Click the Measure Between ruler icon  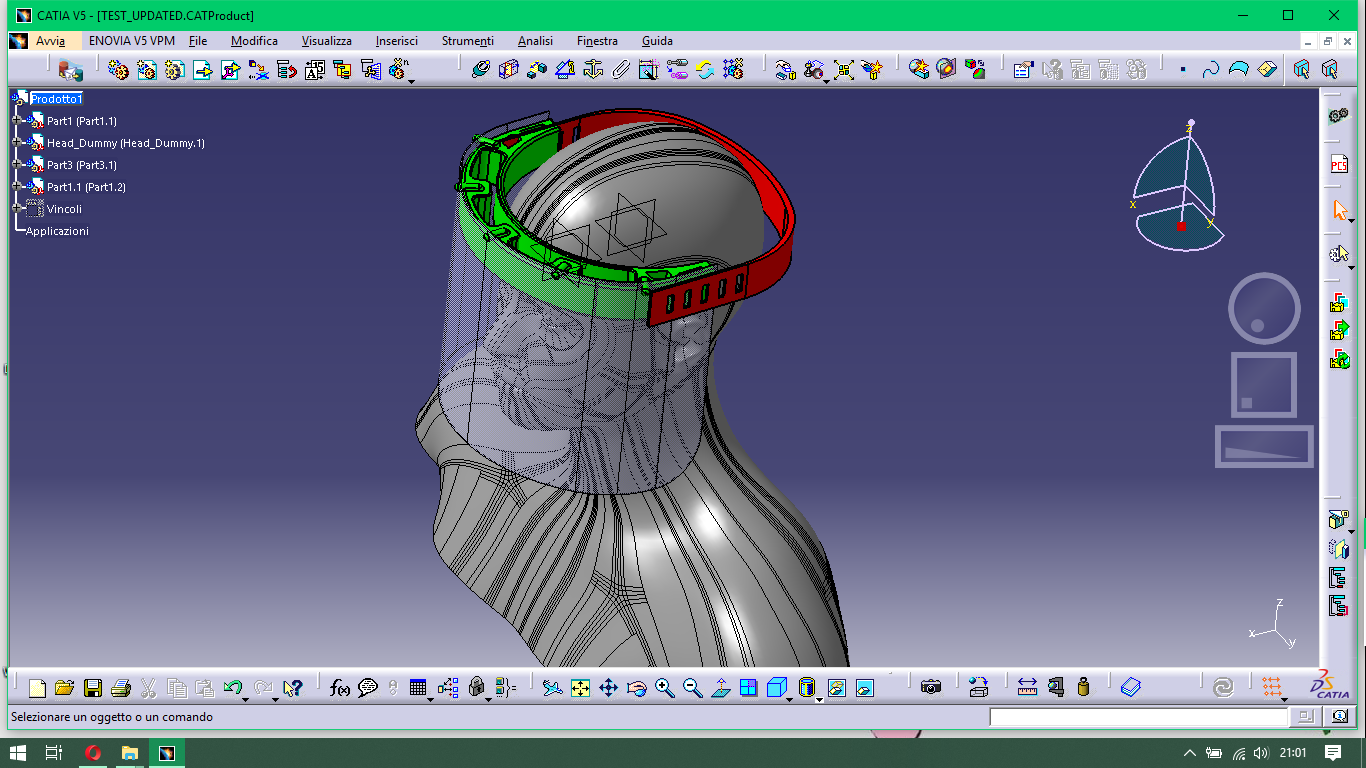pyautogui.click(x=1027, y=688)
